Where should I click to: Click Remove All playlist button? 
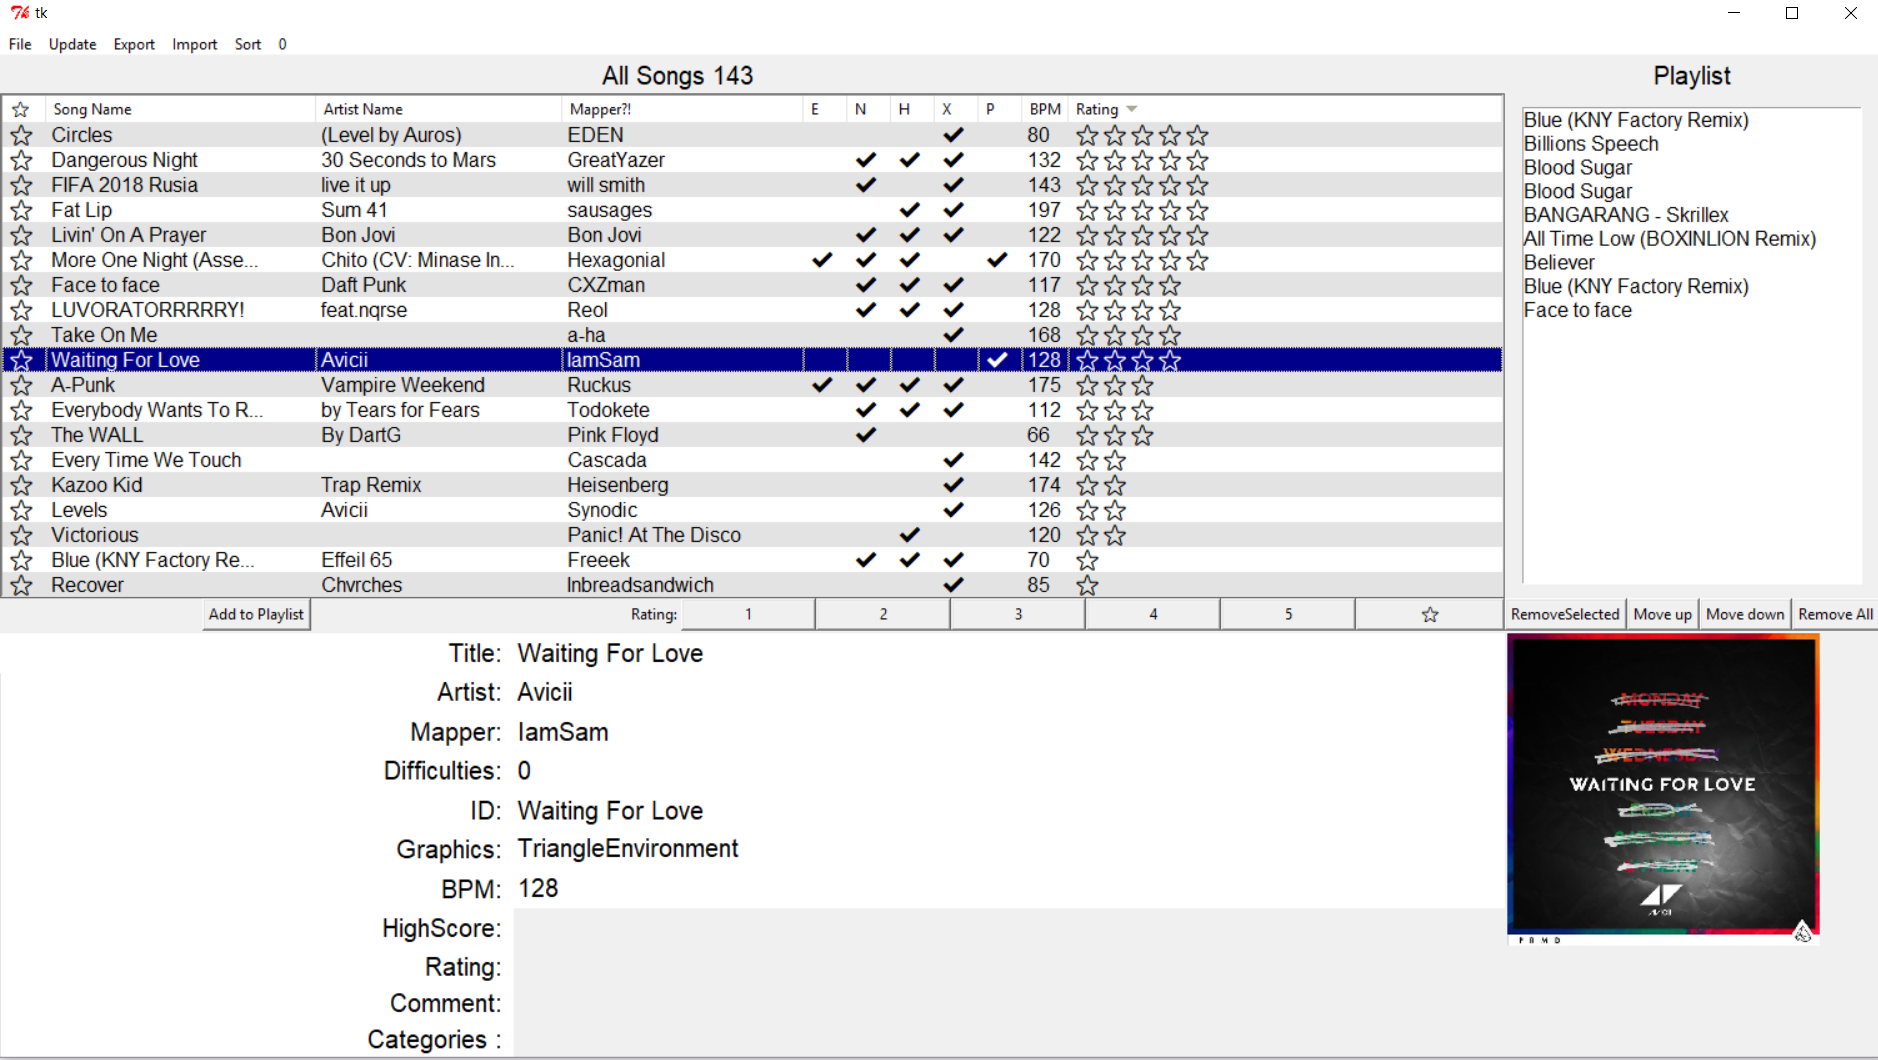pos(1835,614)
